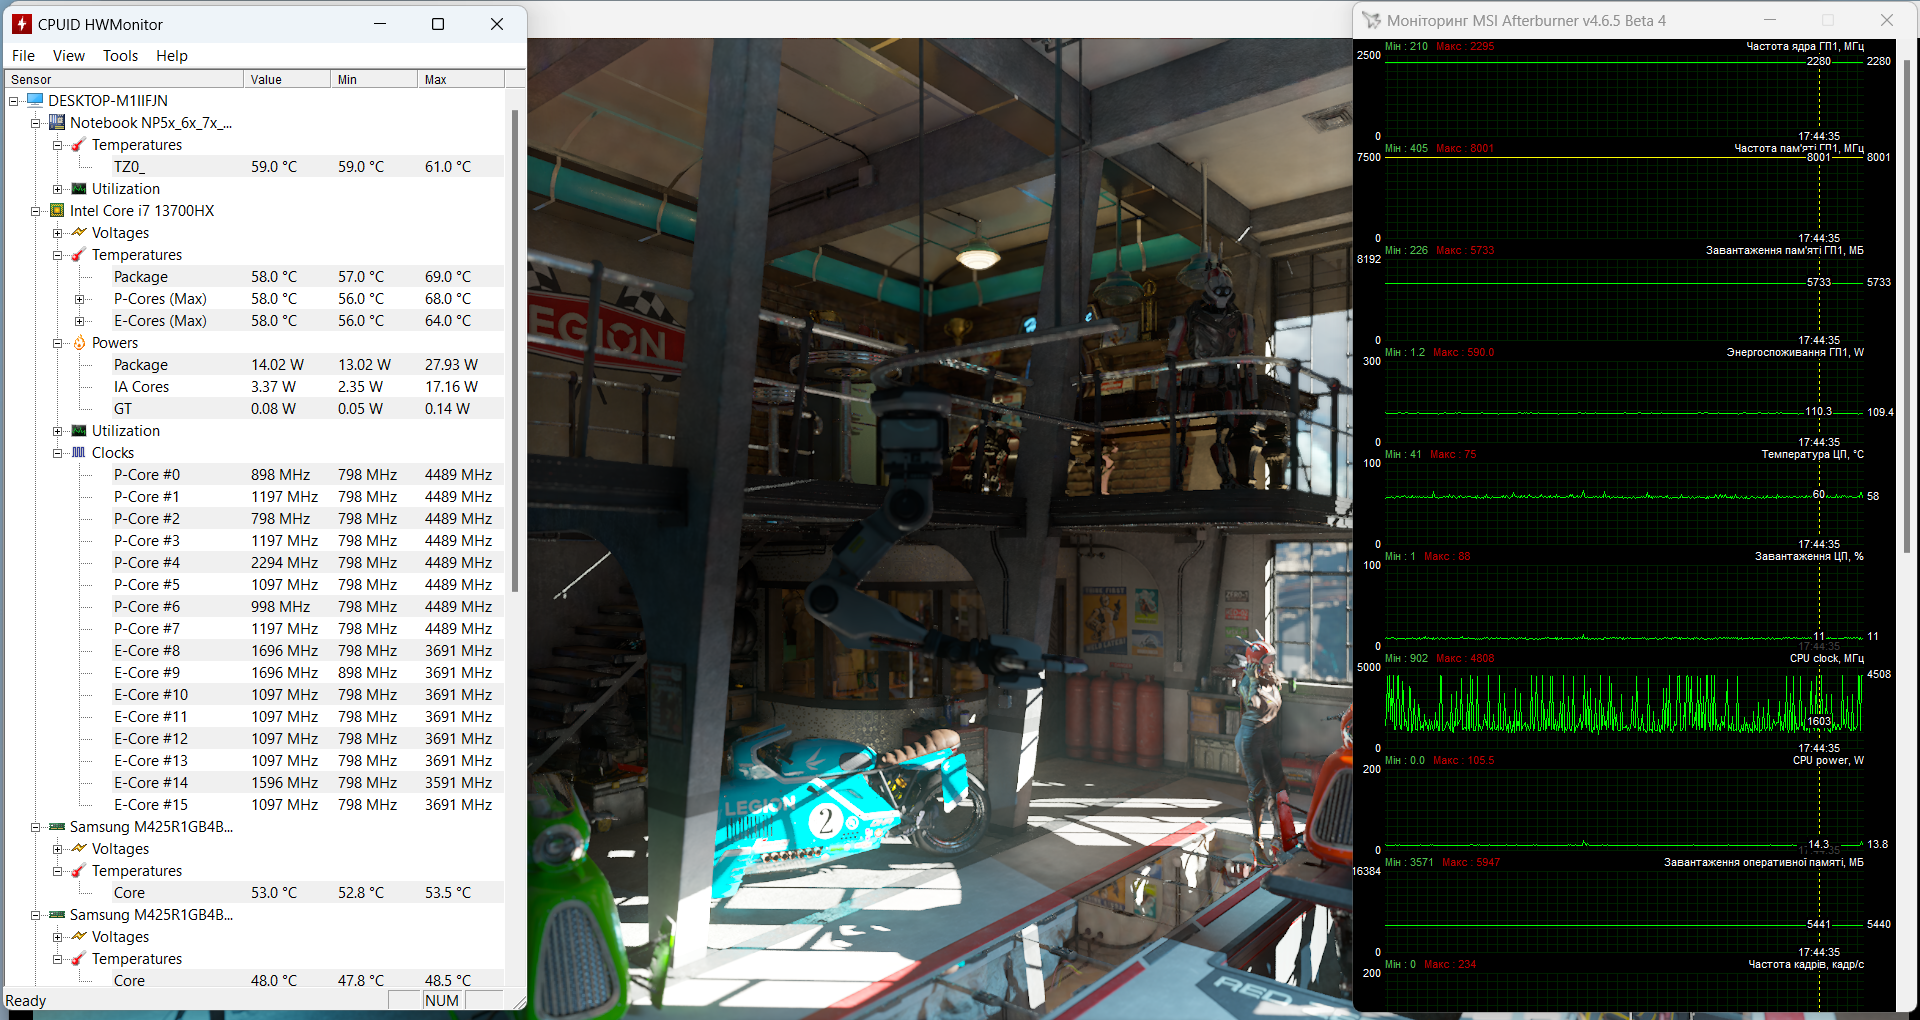The image size is (1920, 1020).
Task: Expand Utilization under Notebook NP5x
Action: pyautogui.click(x=58, y=189)
